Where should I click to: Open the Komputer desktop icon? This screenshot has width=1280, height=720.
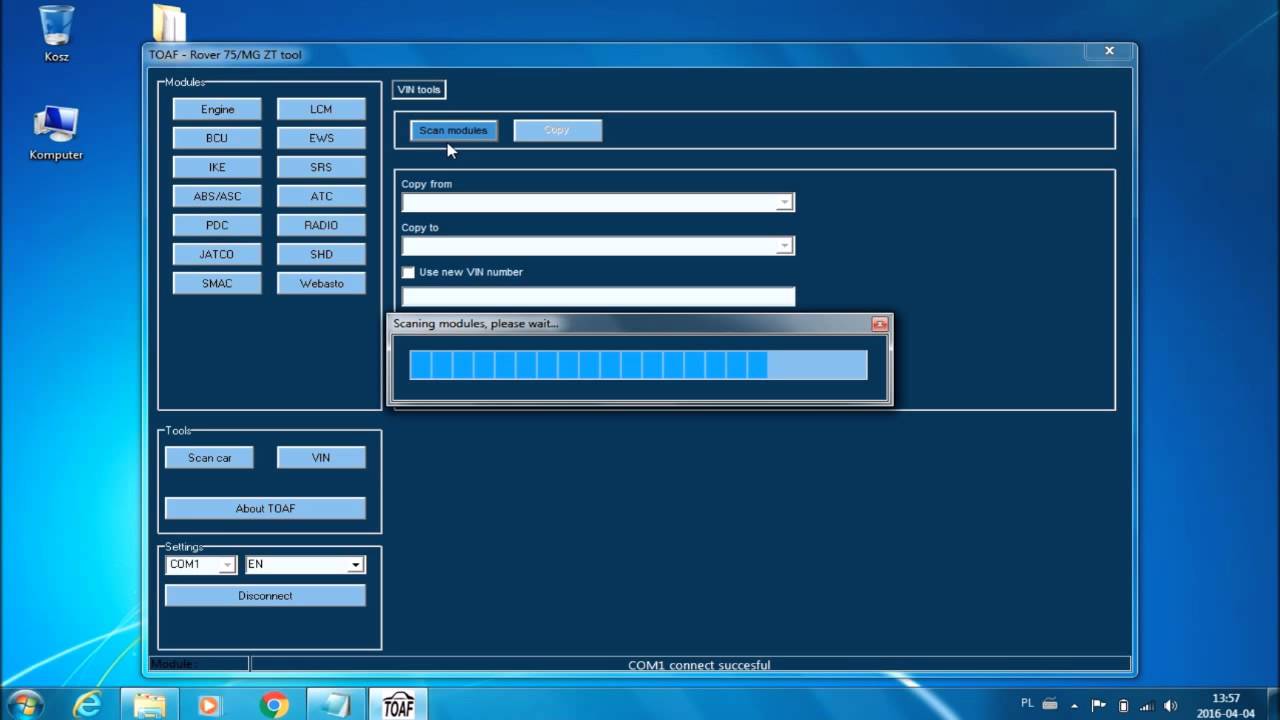[x=56, y=132]
